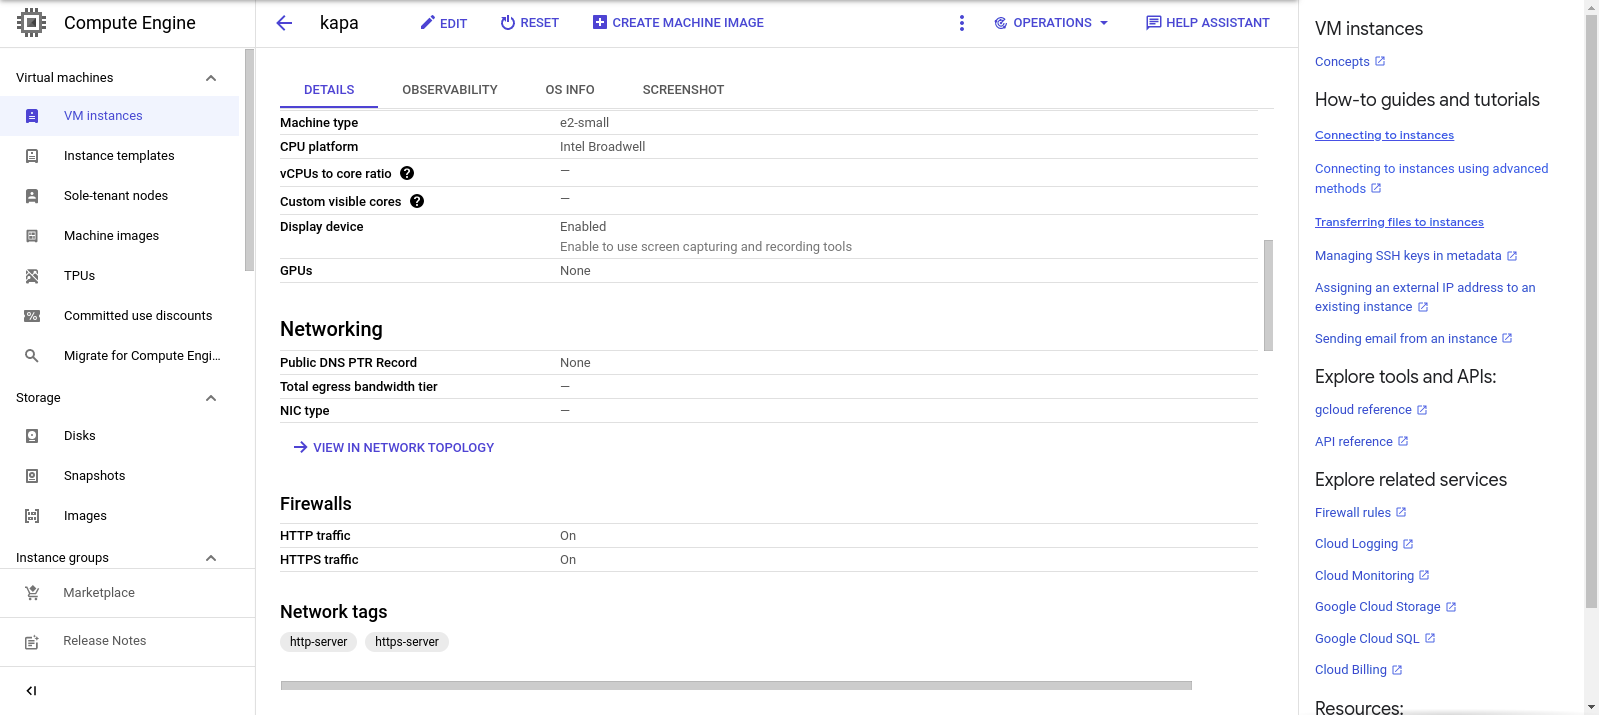This screenshot has height=715, width=1600.
Task: Switch to the Observability tab
Action: (450, 90)
